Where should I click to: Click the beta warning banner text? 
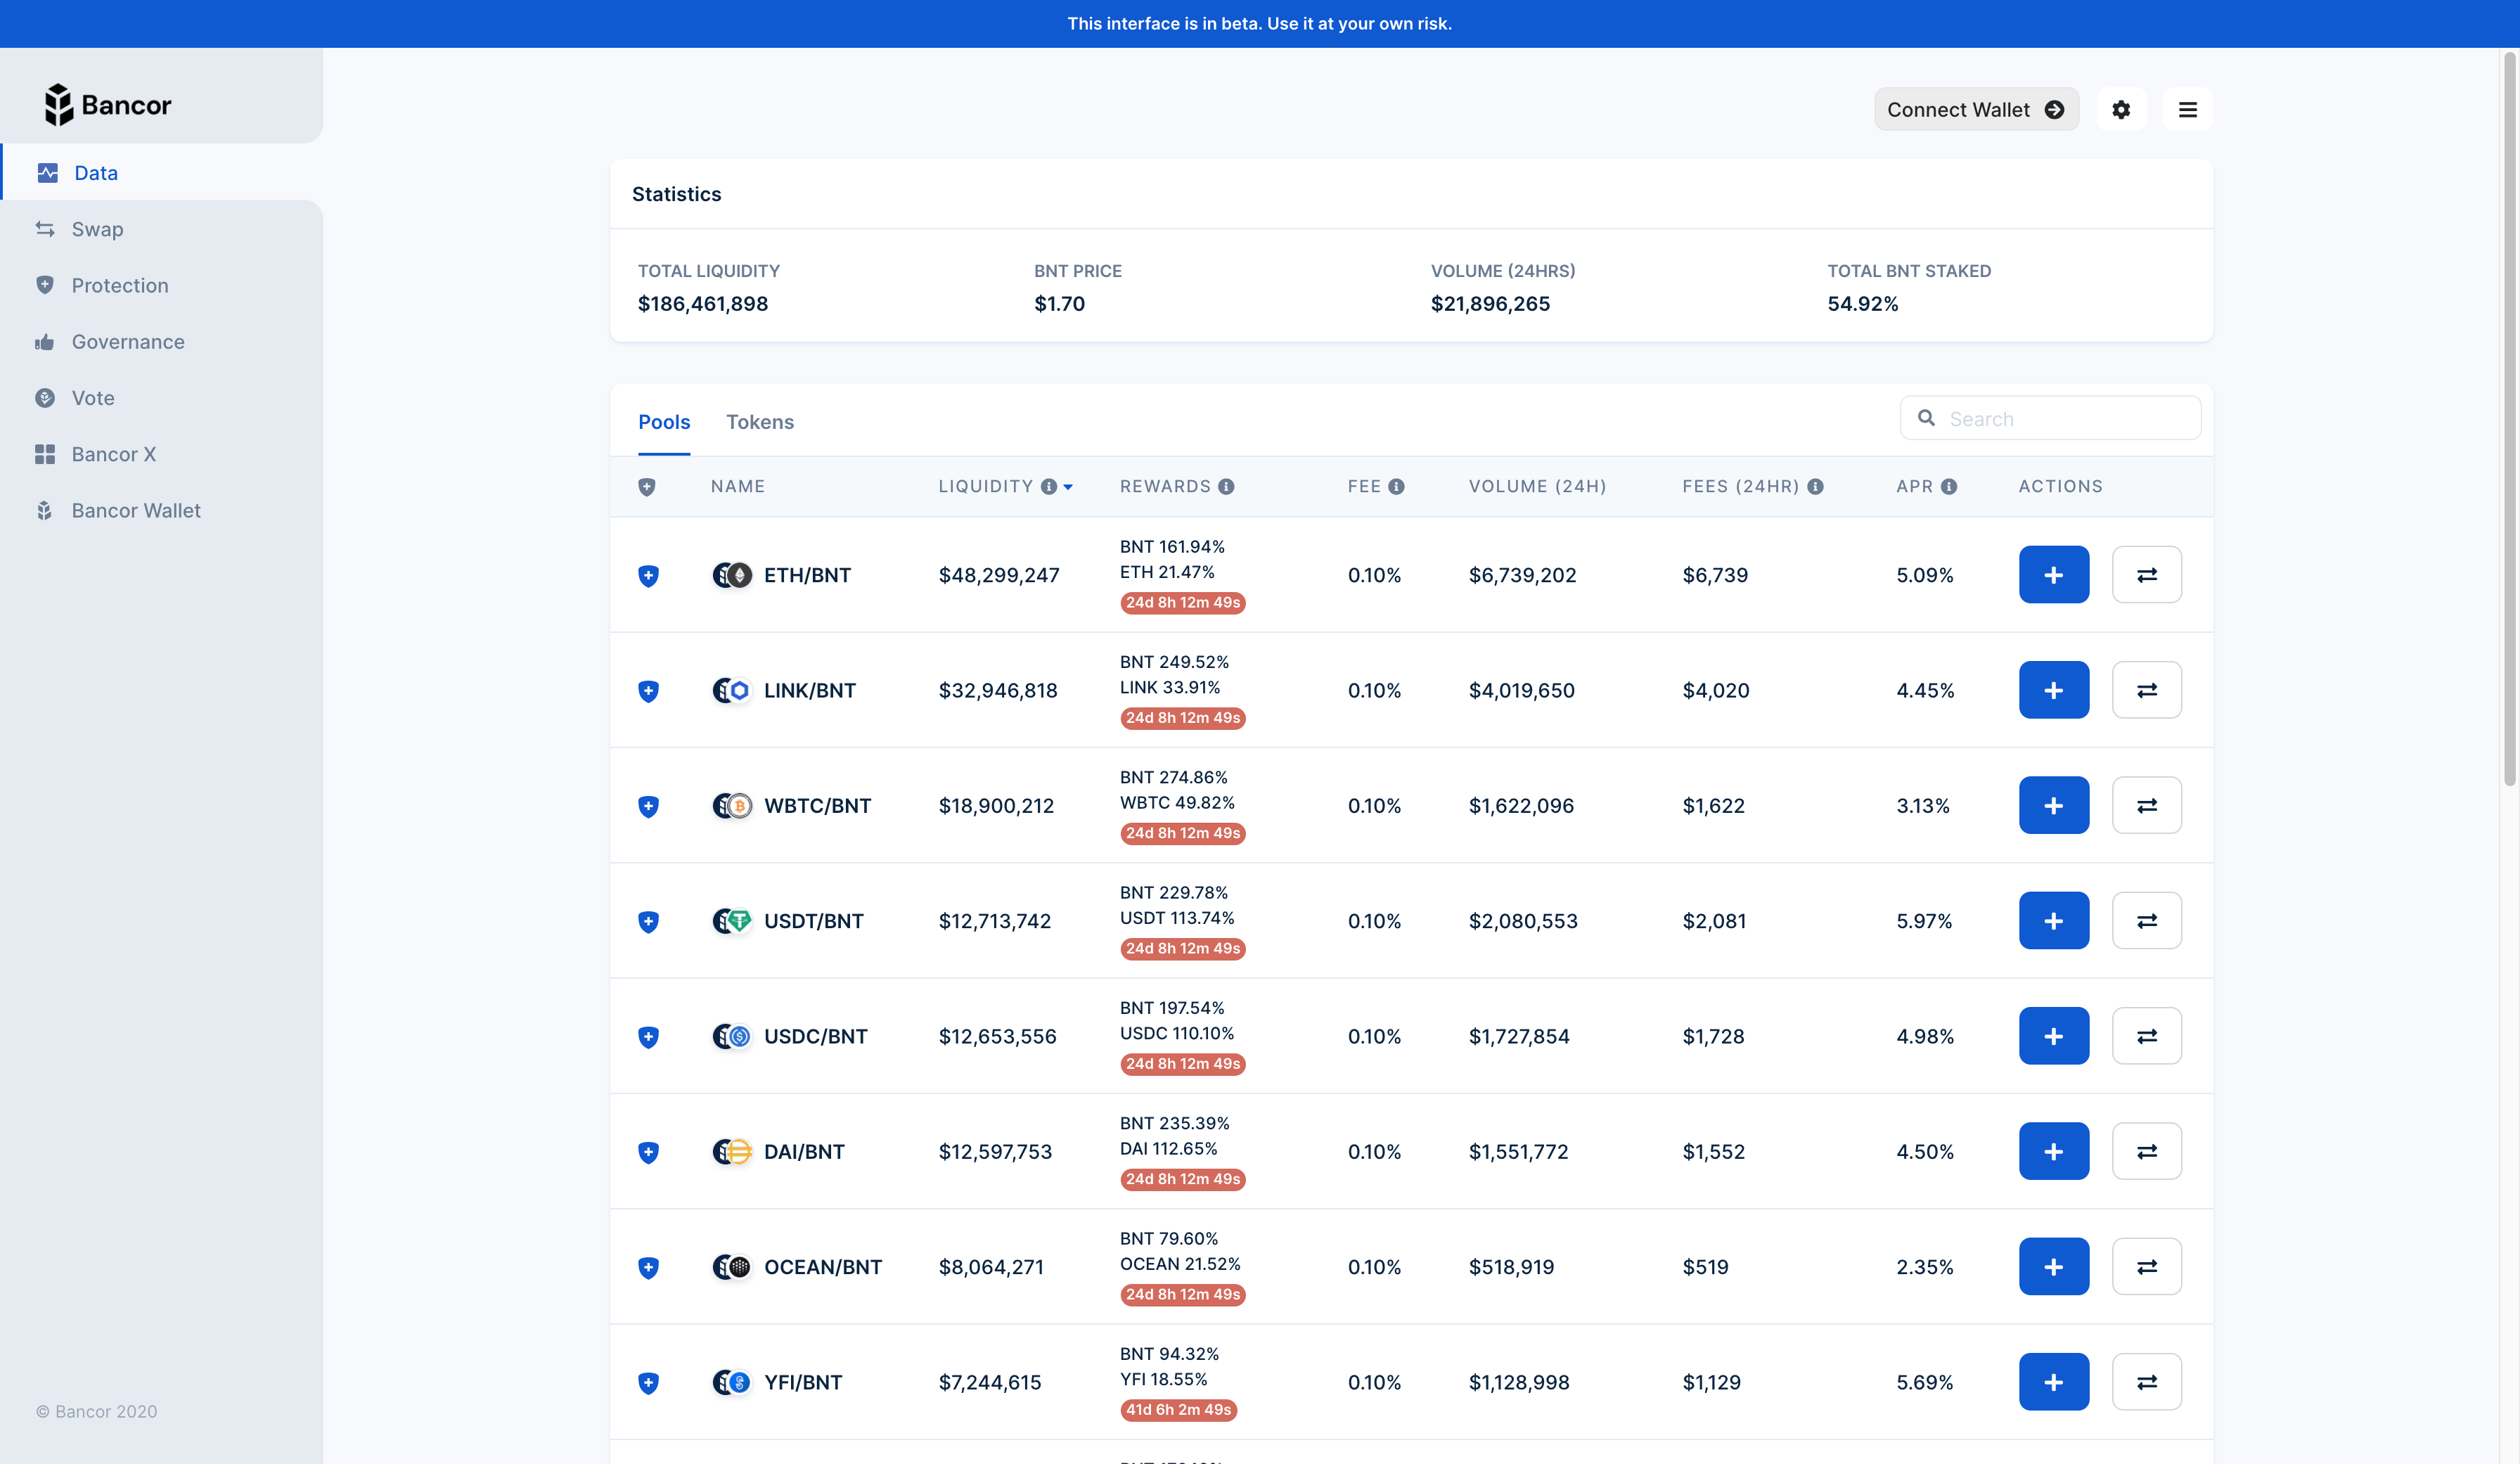pos(1259,23)
